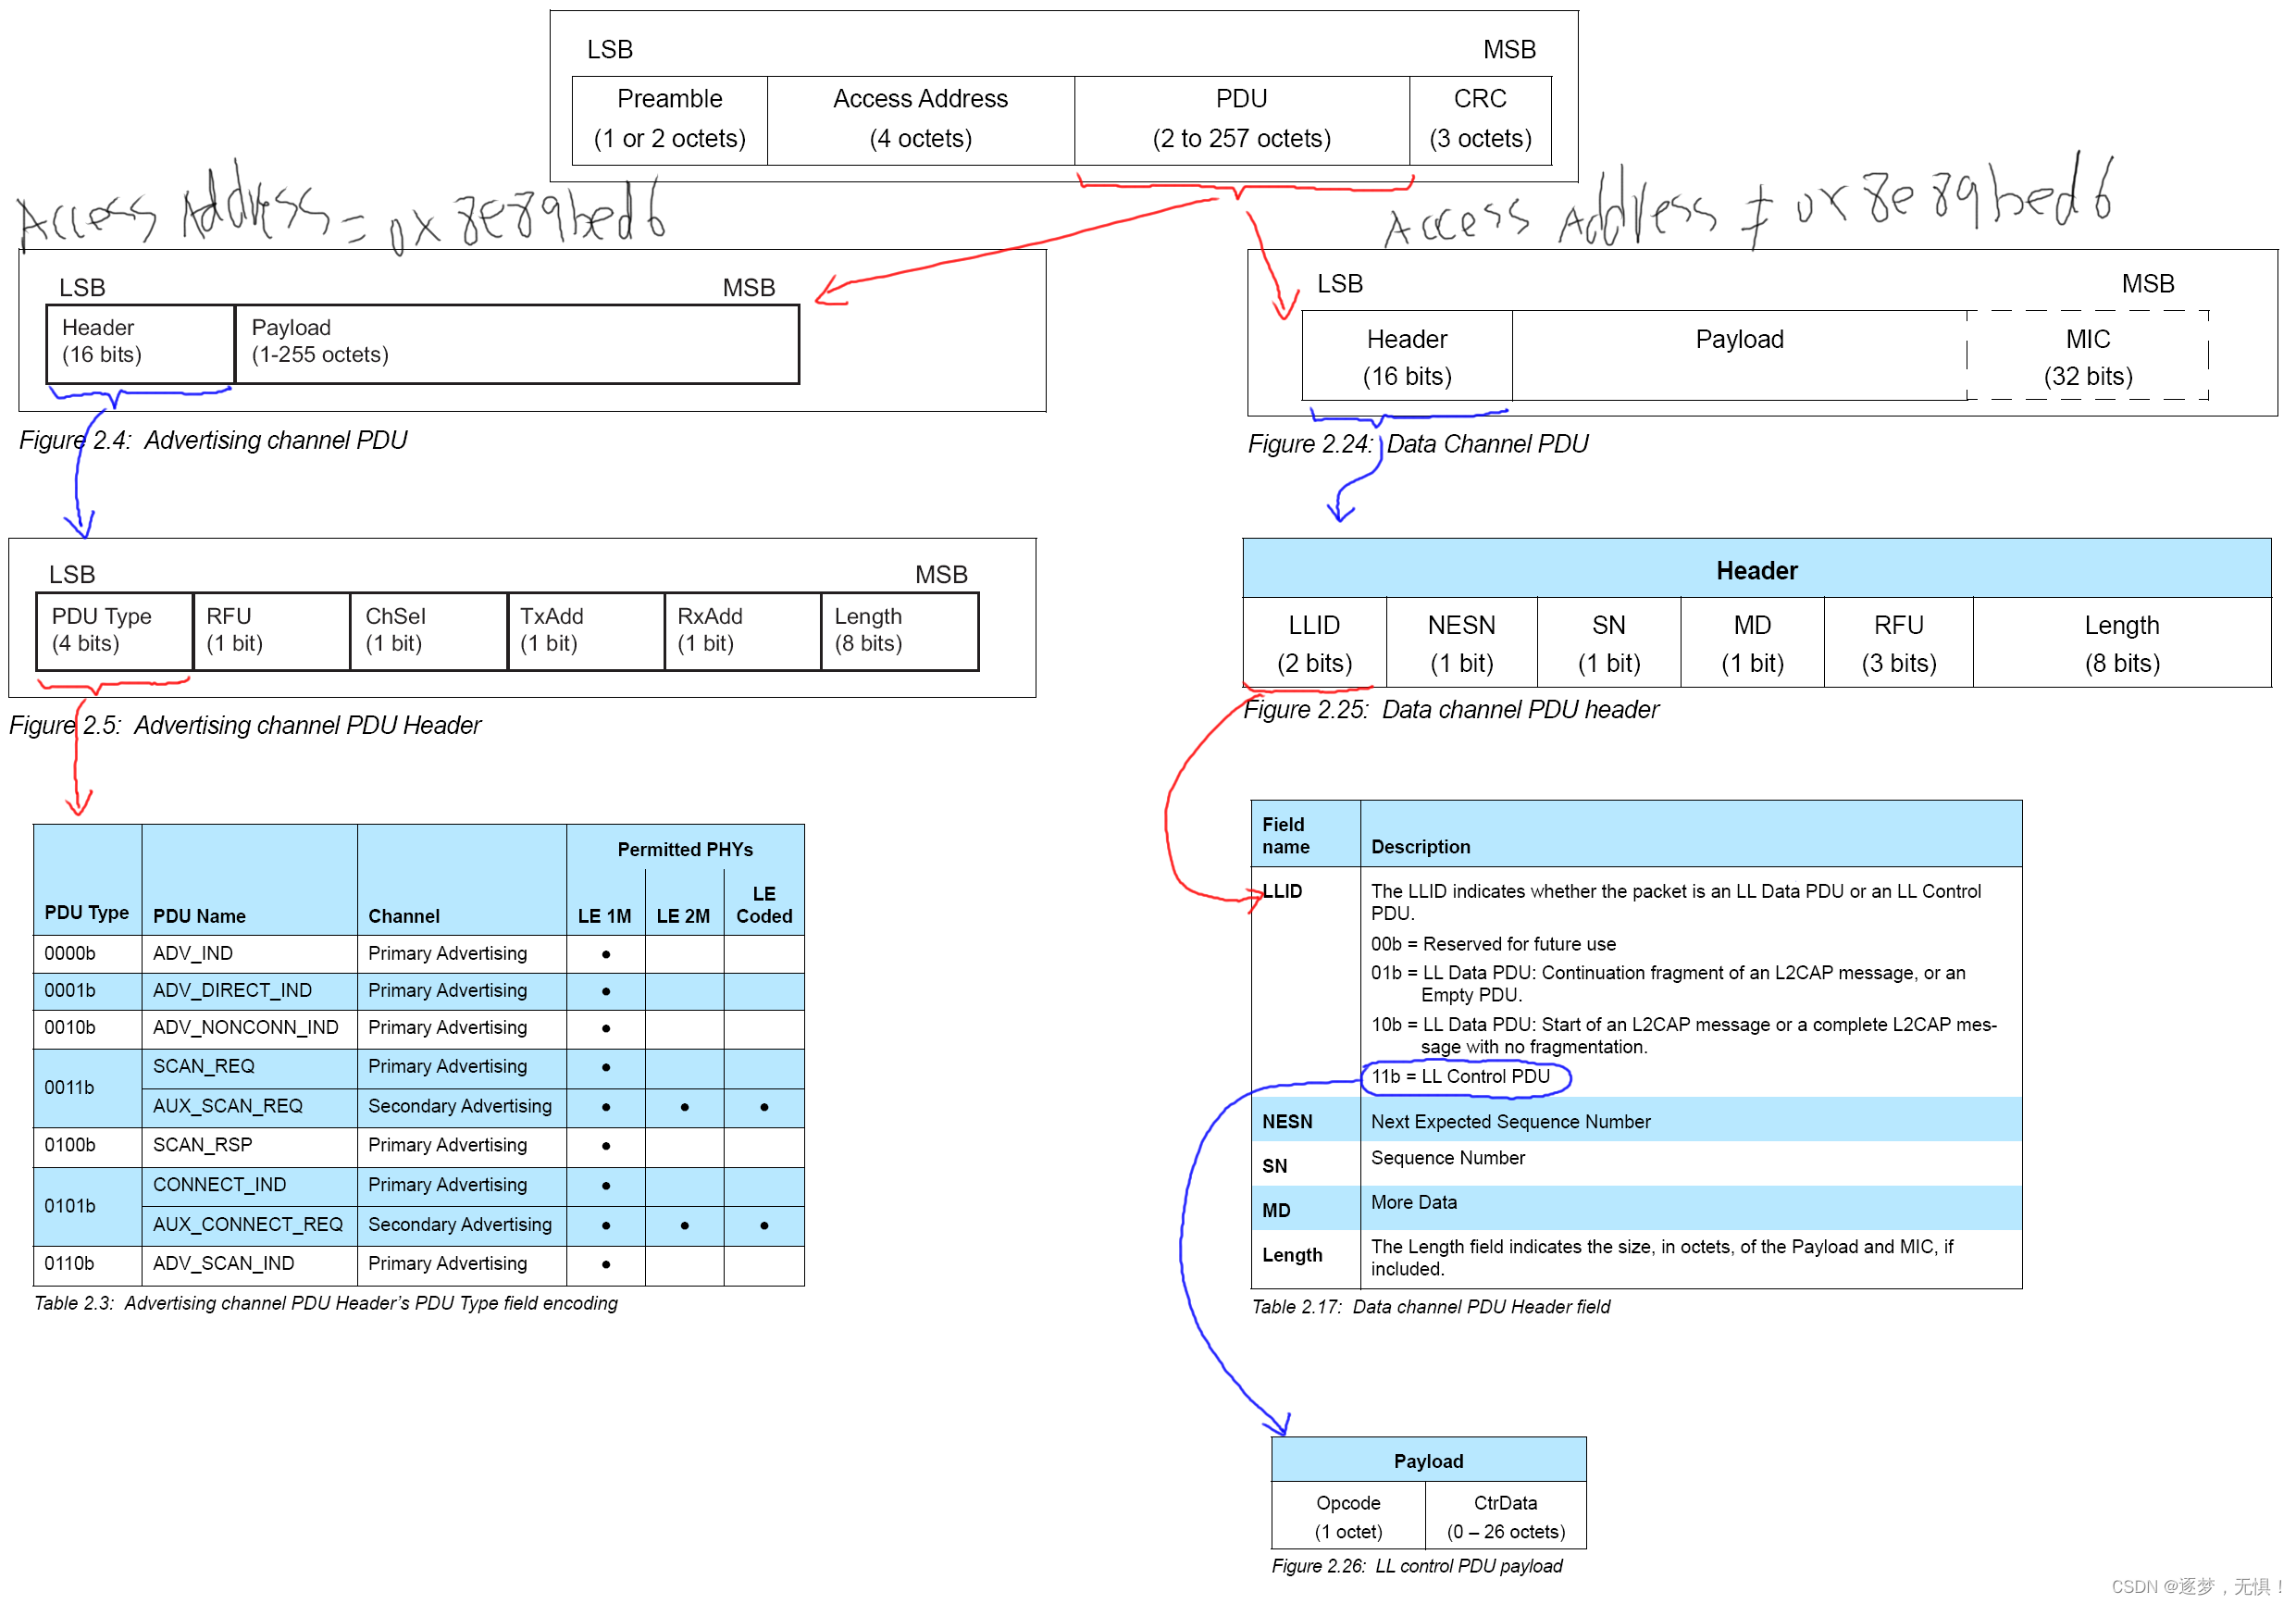The width and height of the screenshot is (2296, 1604).
Task: Select the dashed MIC (32 bits) box
Action: pos(2087,356)
